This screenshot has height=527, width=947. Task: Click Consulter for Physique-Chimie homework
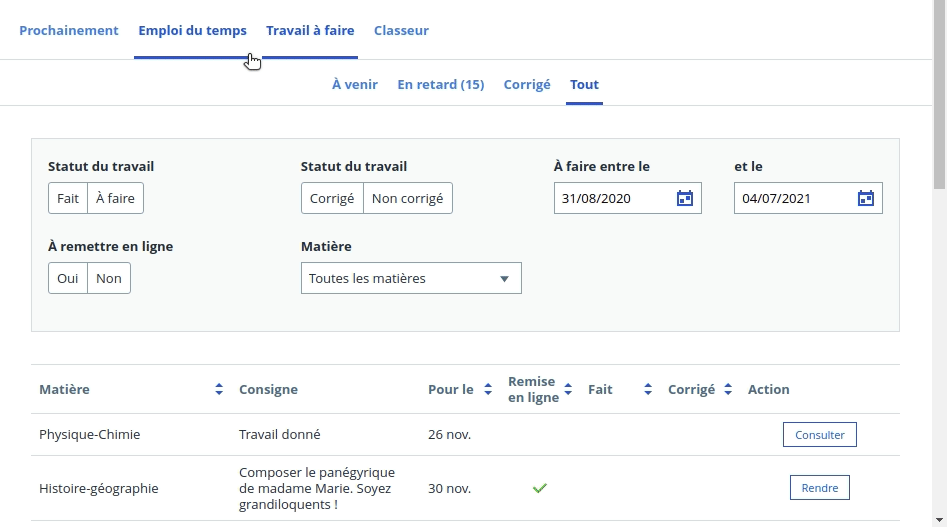coord(820,435)
